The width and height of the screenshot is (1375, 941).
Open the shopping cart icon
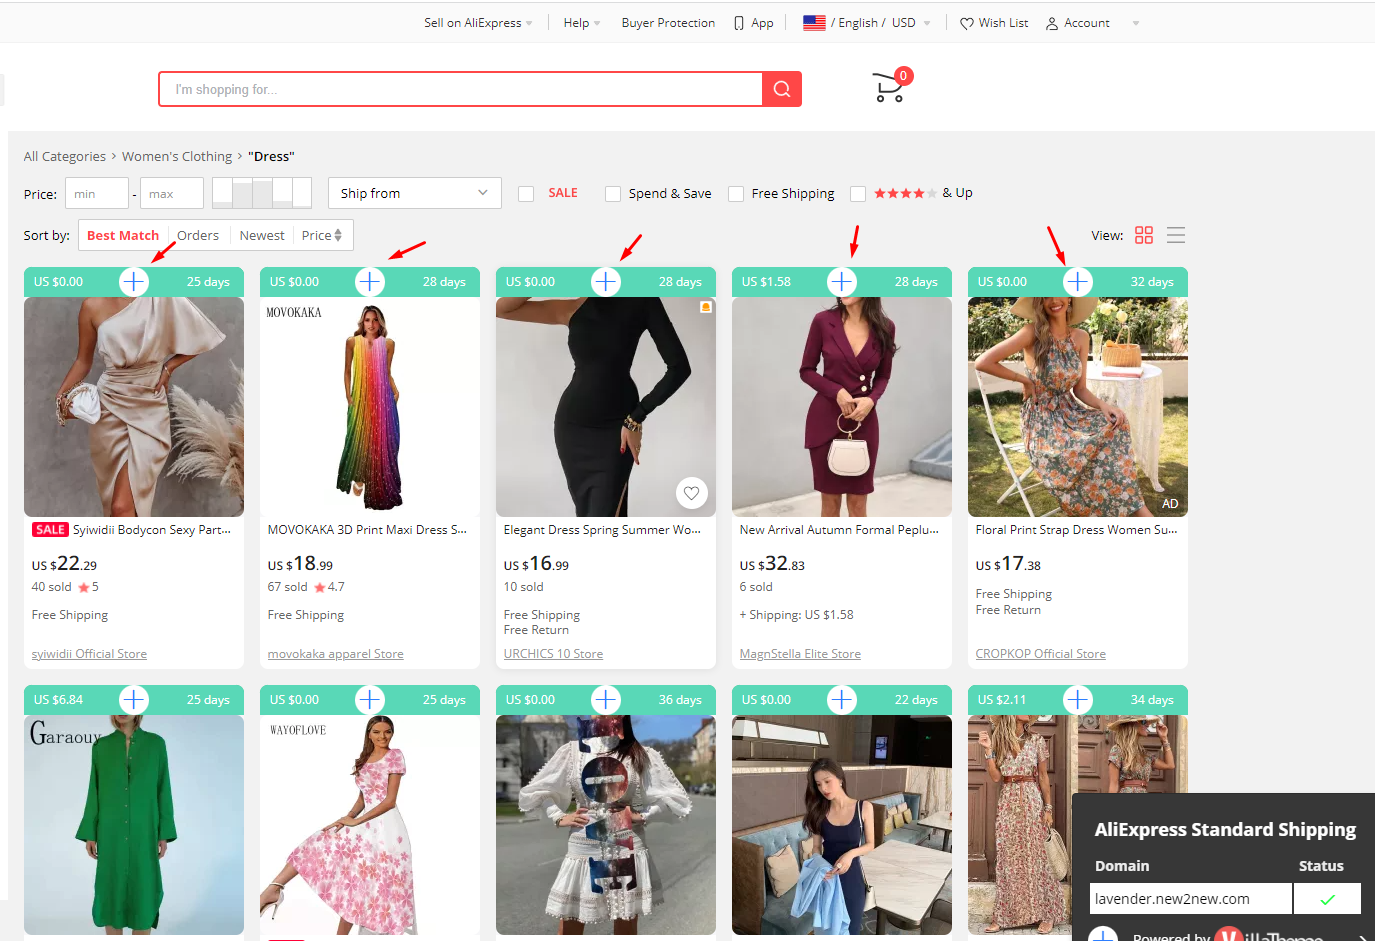[889, 87]
